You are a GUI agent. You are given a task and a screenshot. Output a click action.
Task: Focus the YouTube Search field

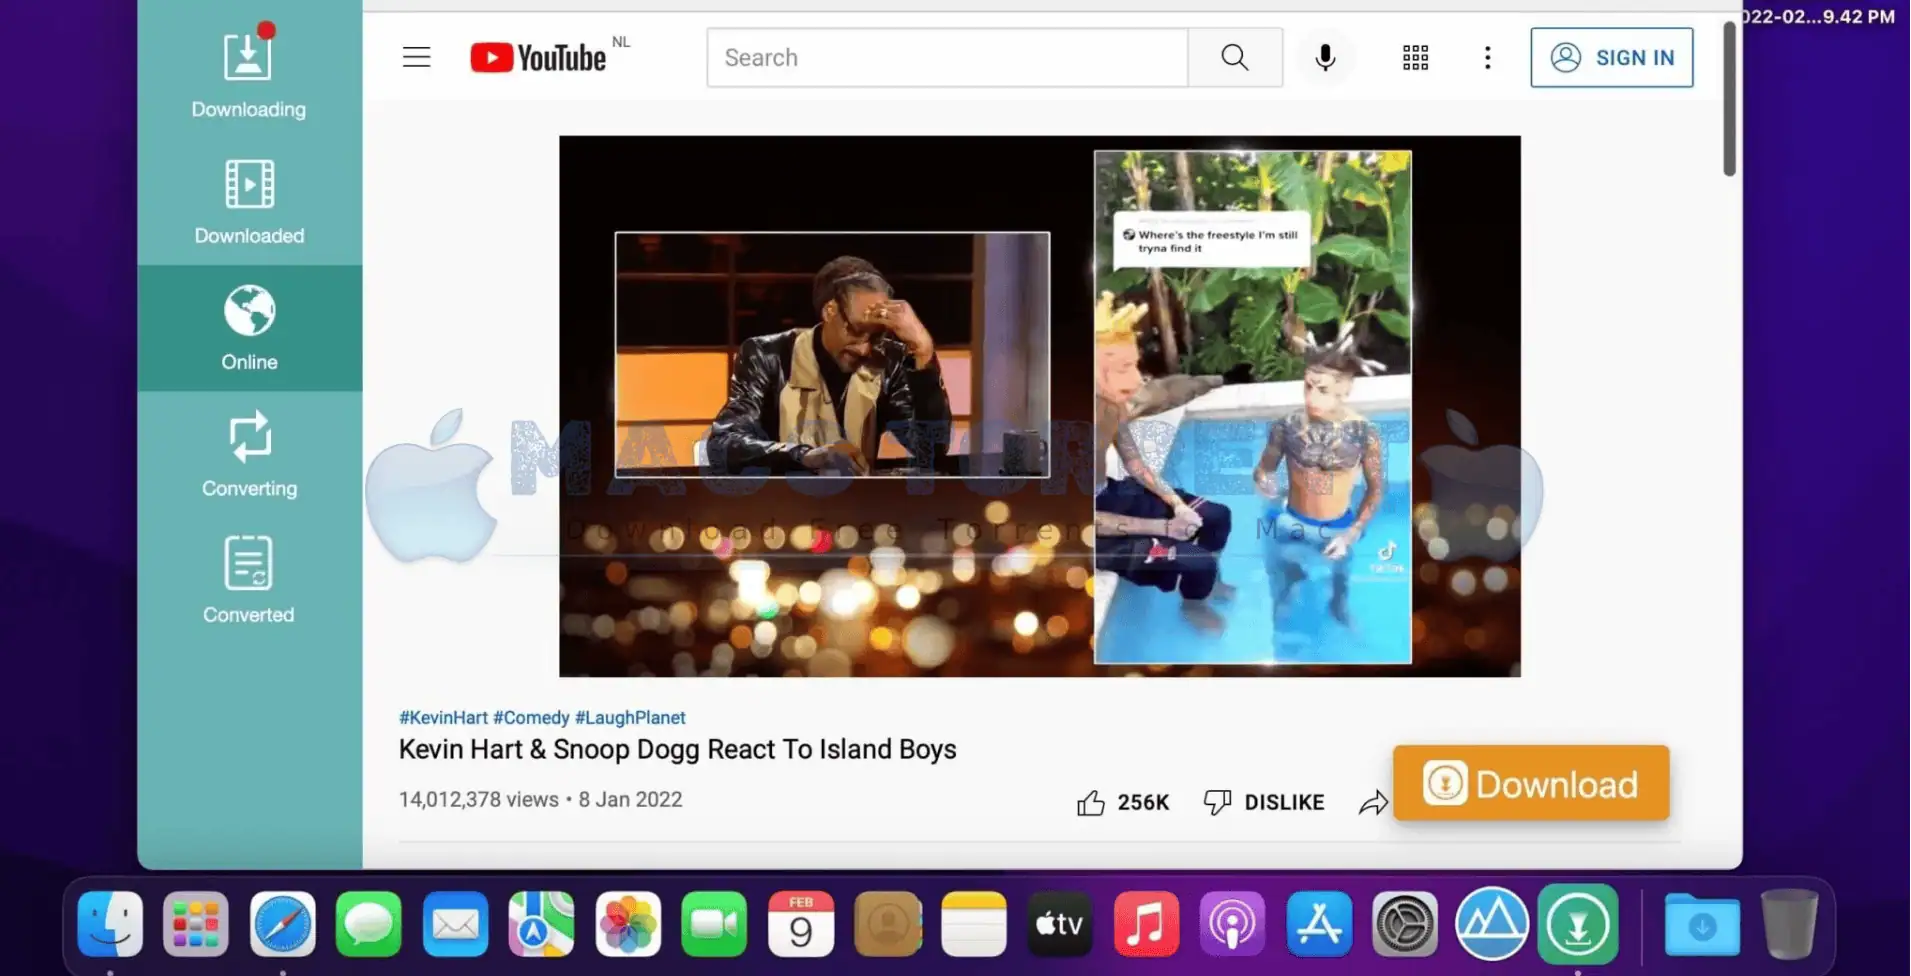click(947, 57)
